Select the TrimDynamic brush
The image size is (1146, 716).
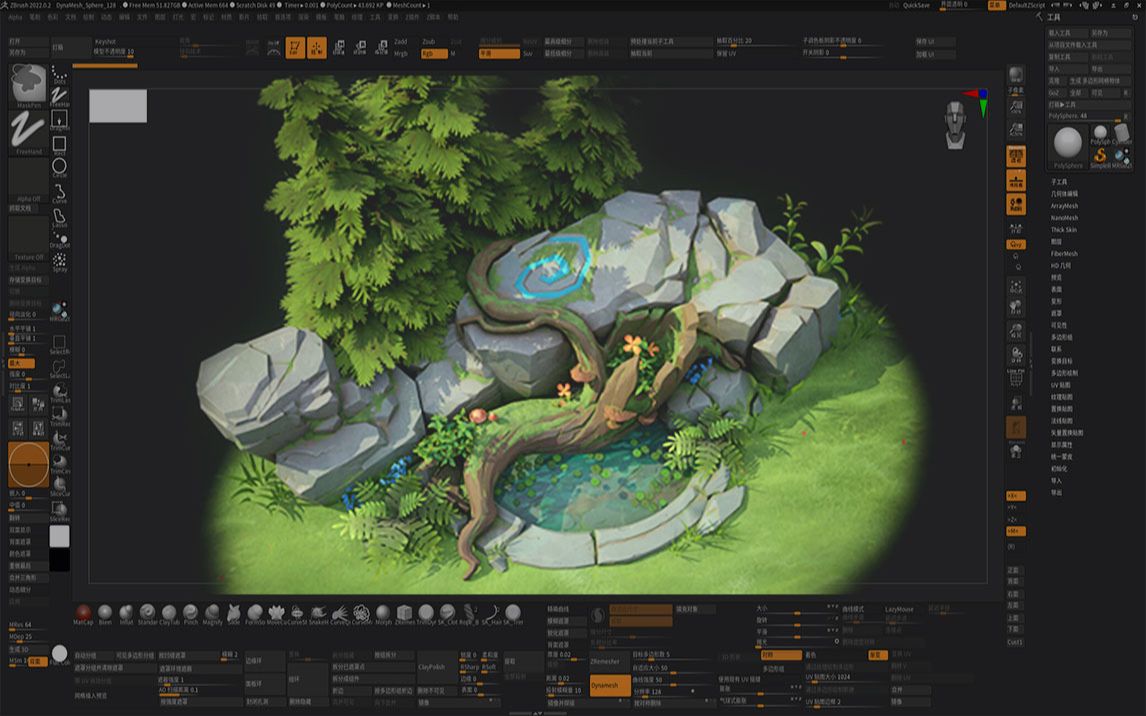click(x=425, y=613)
